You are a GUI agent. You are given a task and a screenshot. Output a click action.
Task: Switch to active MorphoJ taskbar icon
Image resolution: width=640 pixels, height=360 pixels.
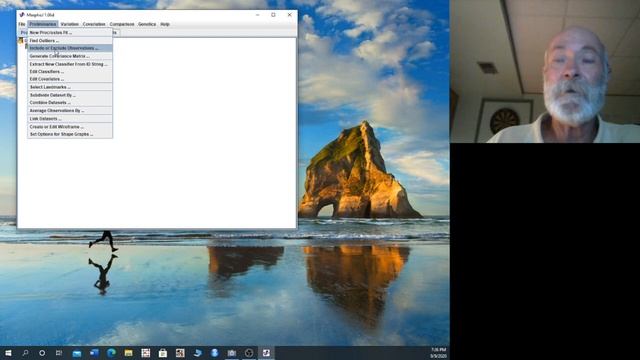point(266,353)
